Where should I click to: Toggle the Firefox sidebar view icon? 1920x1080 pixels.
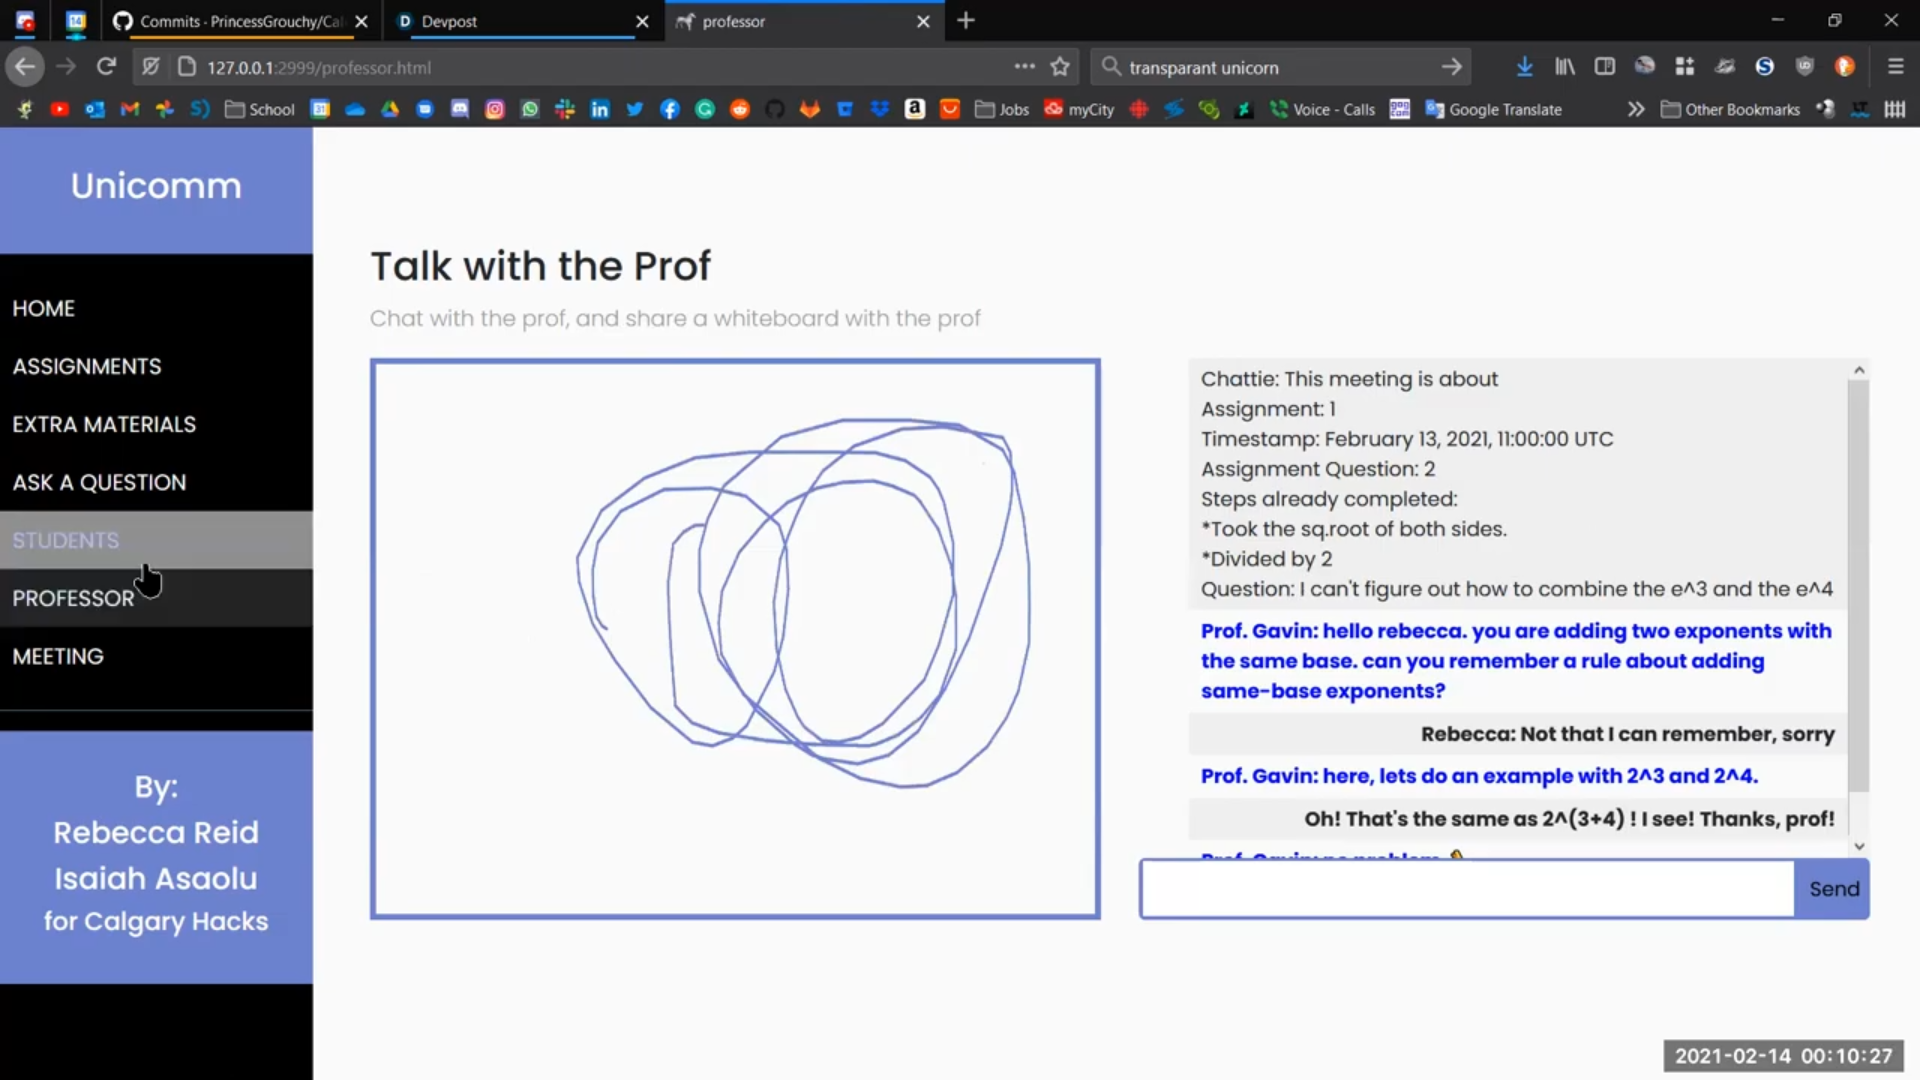[x=1605, y=67]
